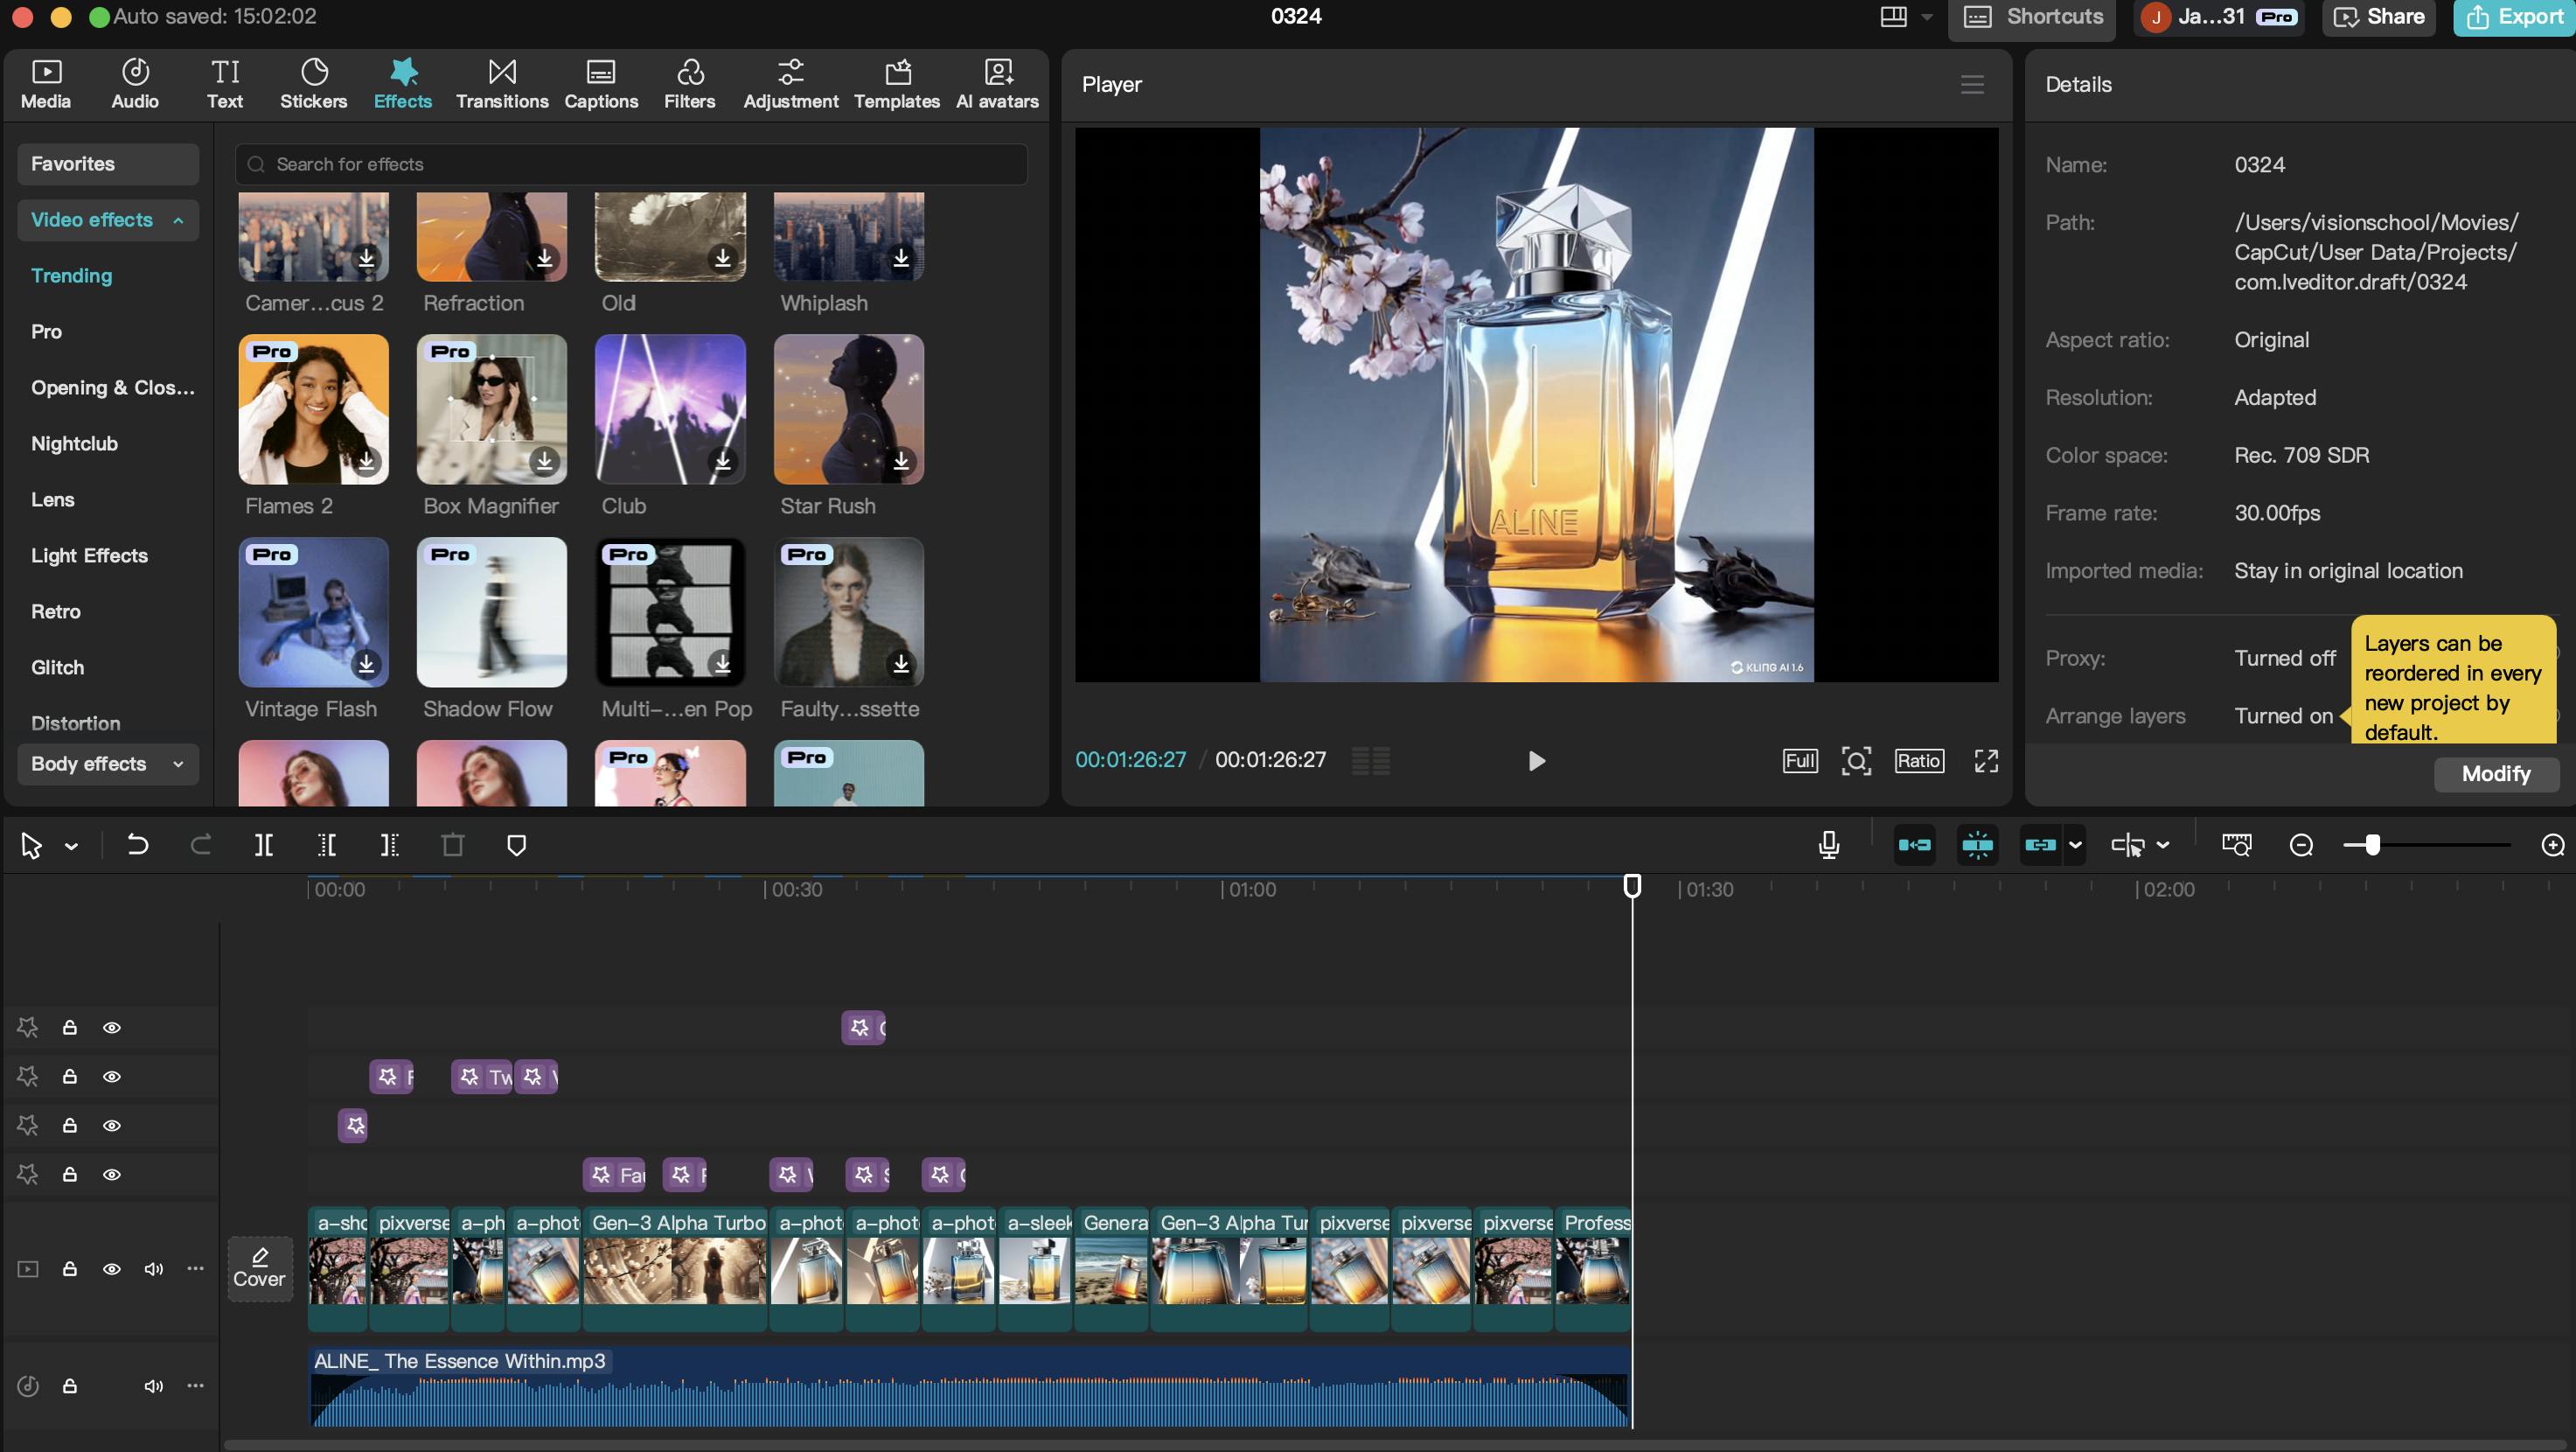The image size is (2576, 1452).
Task: Switch to the Text tab
Action: coord(225,84)
